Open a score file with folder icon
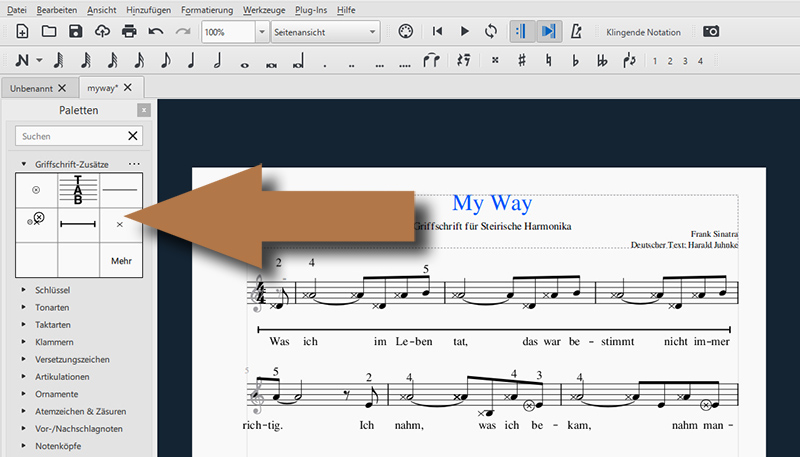This screenshot has width=800, height=457. [x=49, y=32]
